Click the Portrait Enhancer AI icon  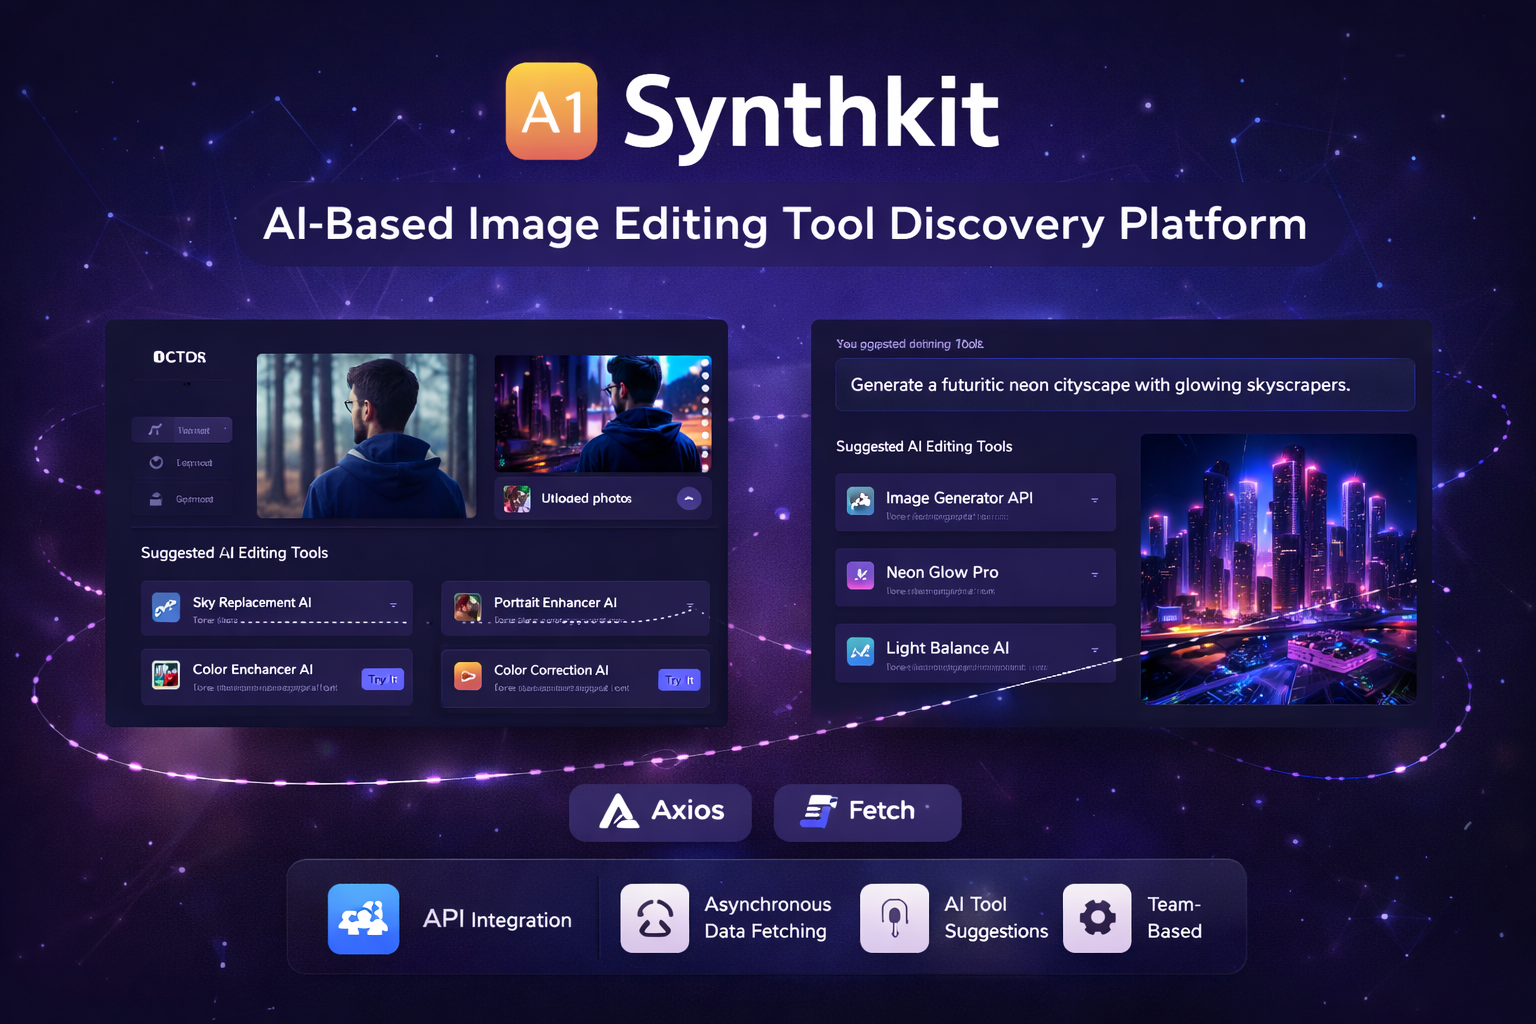click(x=467, y=607)
